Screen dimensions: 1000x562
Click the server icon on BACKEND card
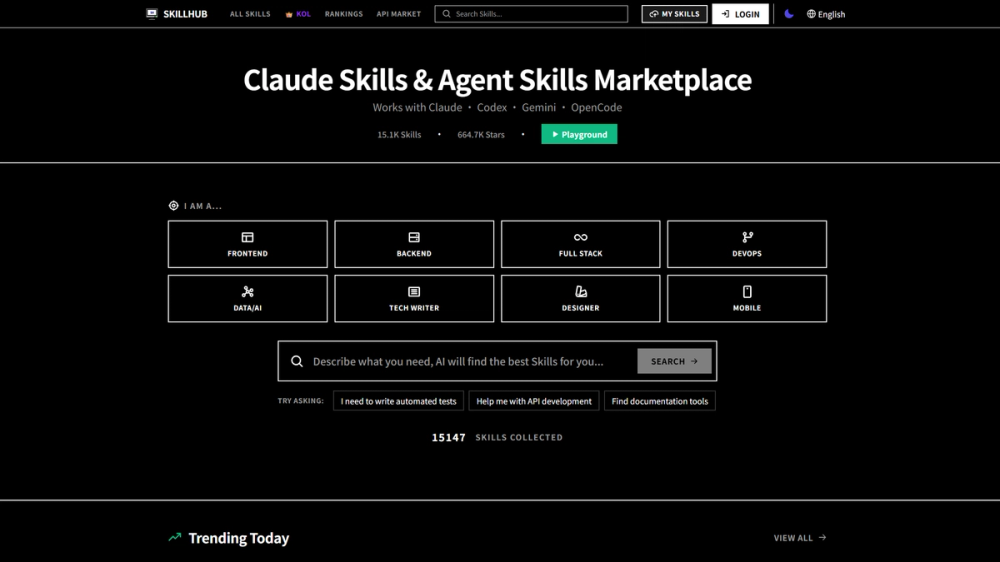click(x=414, y=237)
